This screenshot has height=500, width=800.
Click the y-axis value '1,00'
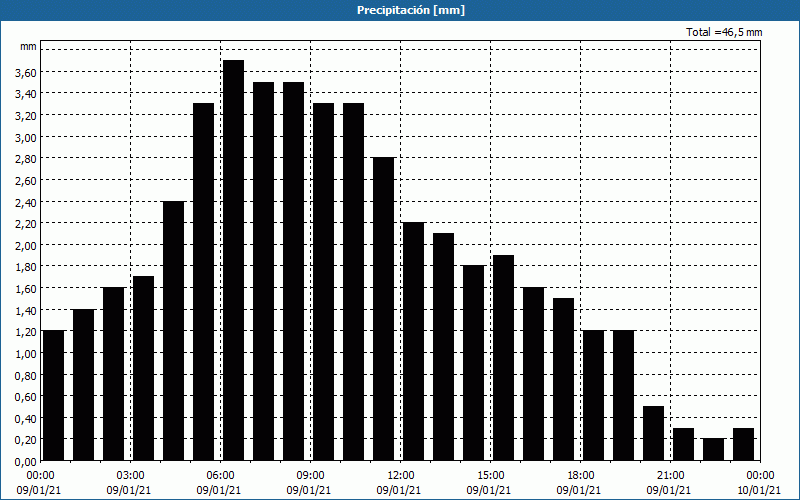pos(26,354)
